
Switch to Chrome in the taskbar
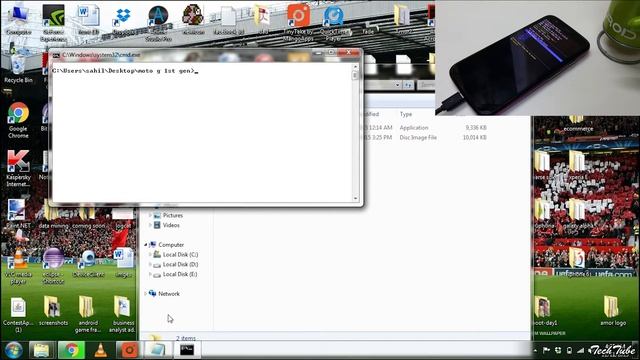tap(71, 350)
